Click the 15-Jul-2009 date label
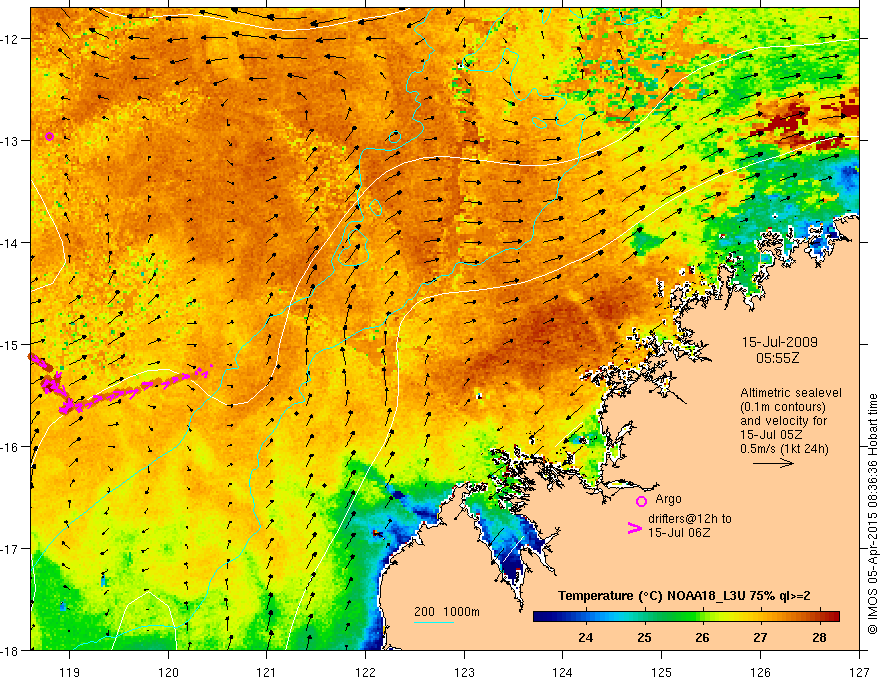Viewport: 880px width, 680px height. (x=780, y=342)
